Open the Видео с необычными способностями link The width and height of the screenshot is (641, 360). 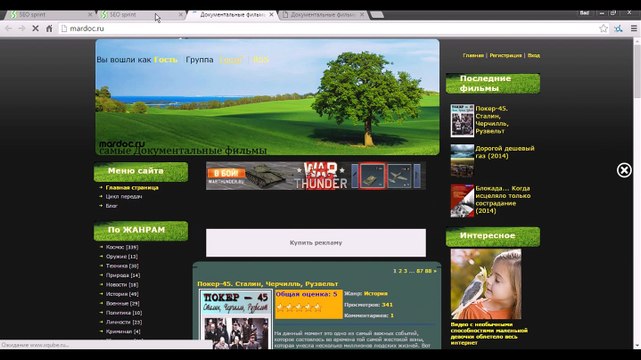489,333
